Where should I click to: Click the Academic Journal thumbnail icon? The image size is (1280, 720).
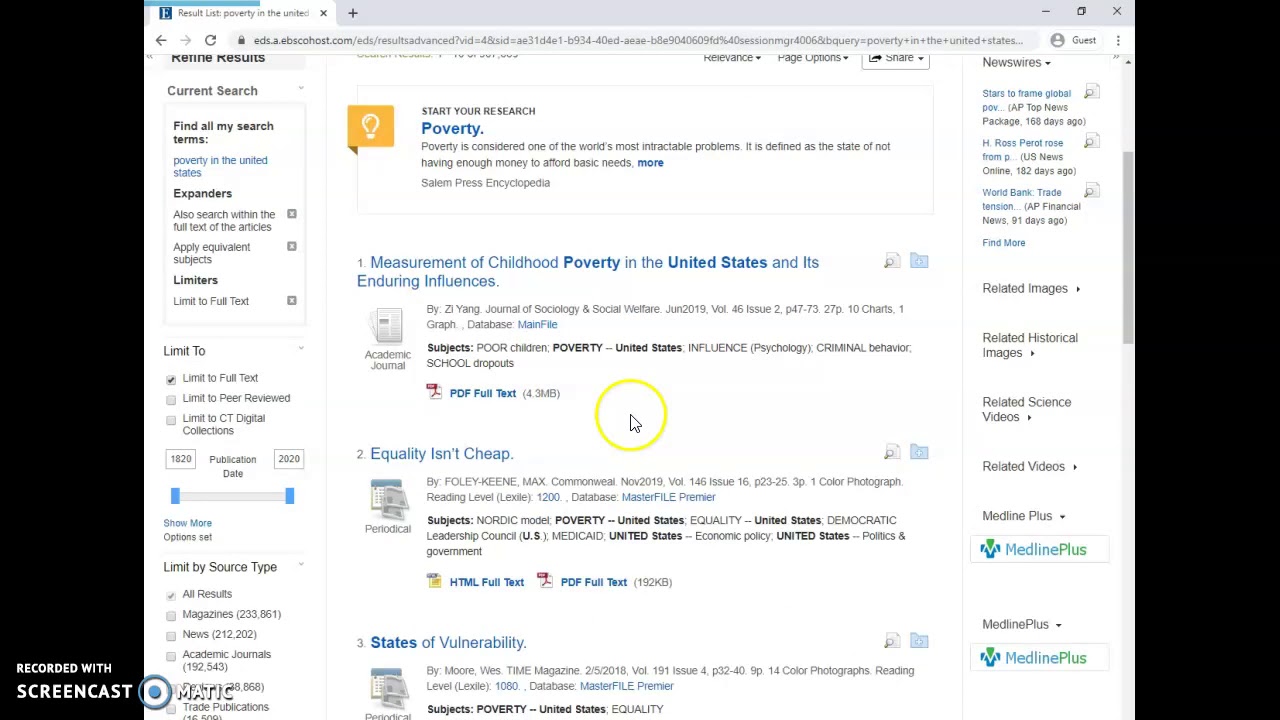[x=388, y=326]
